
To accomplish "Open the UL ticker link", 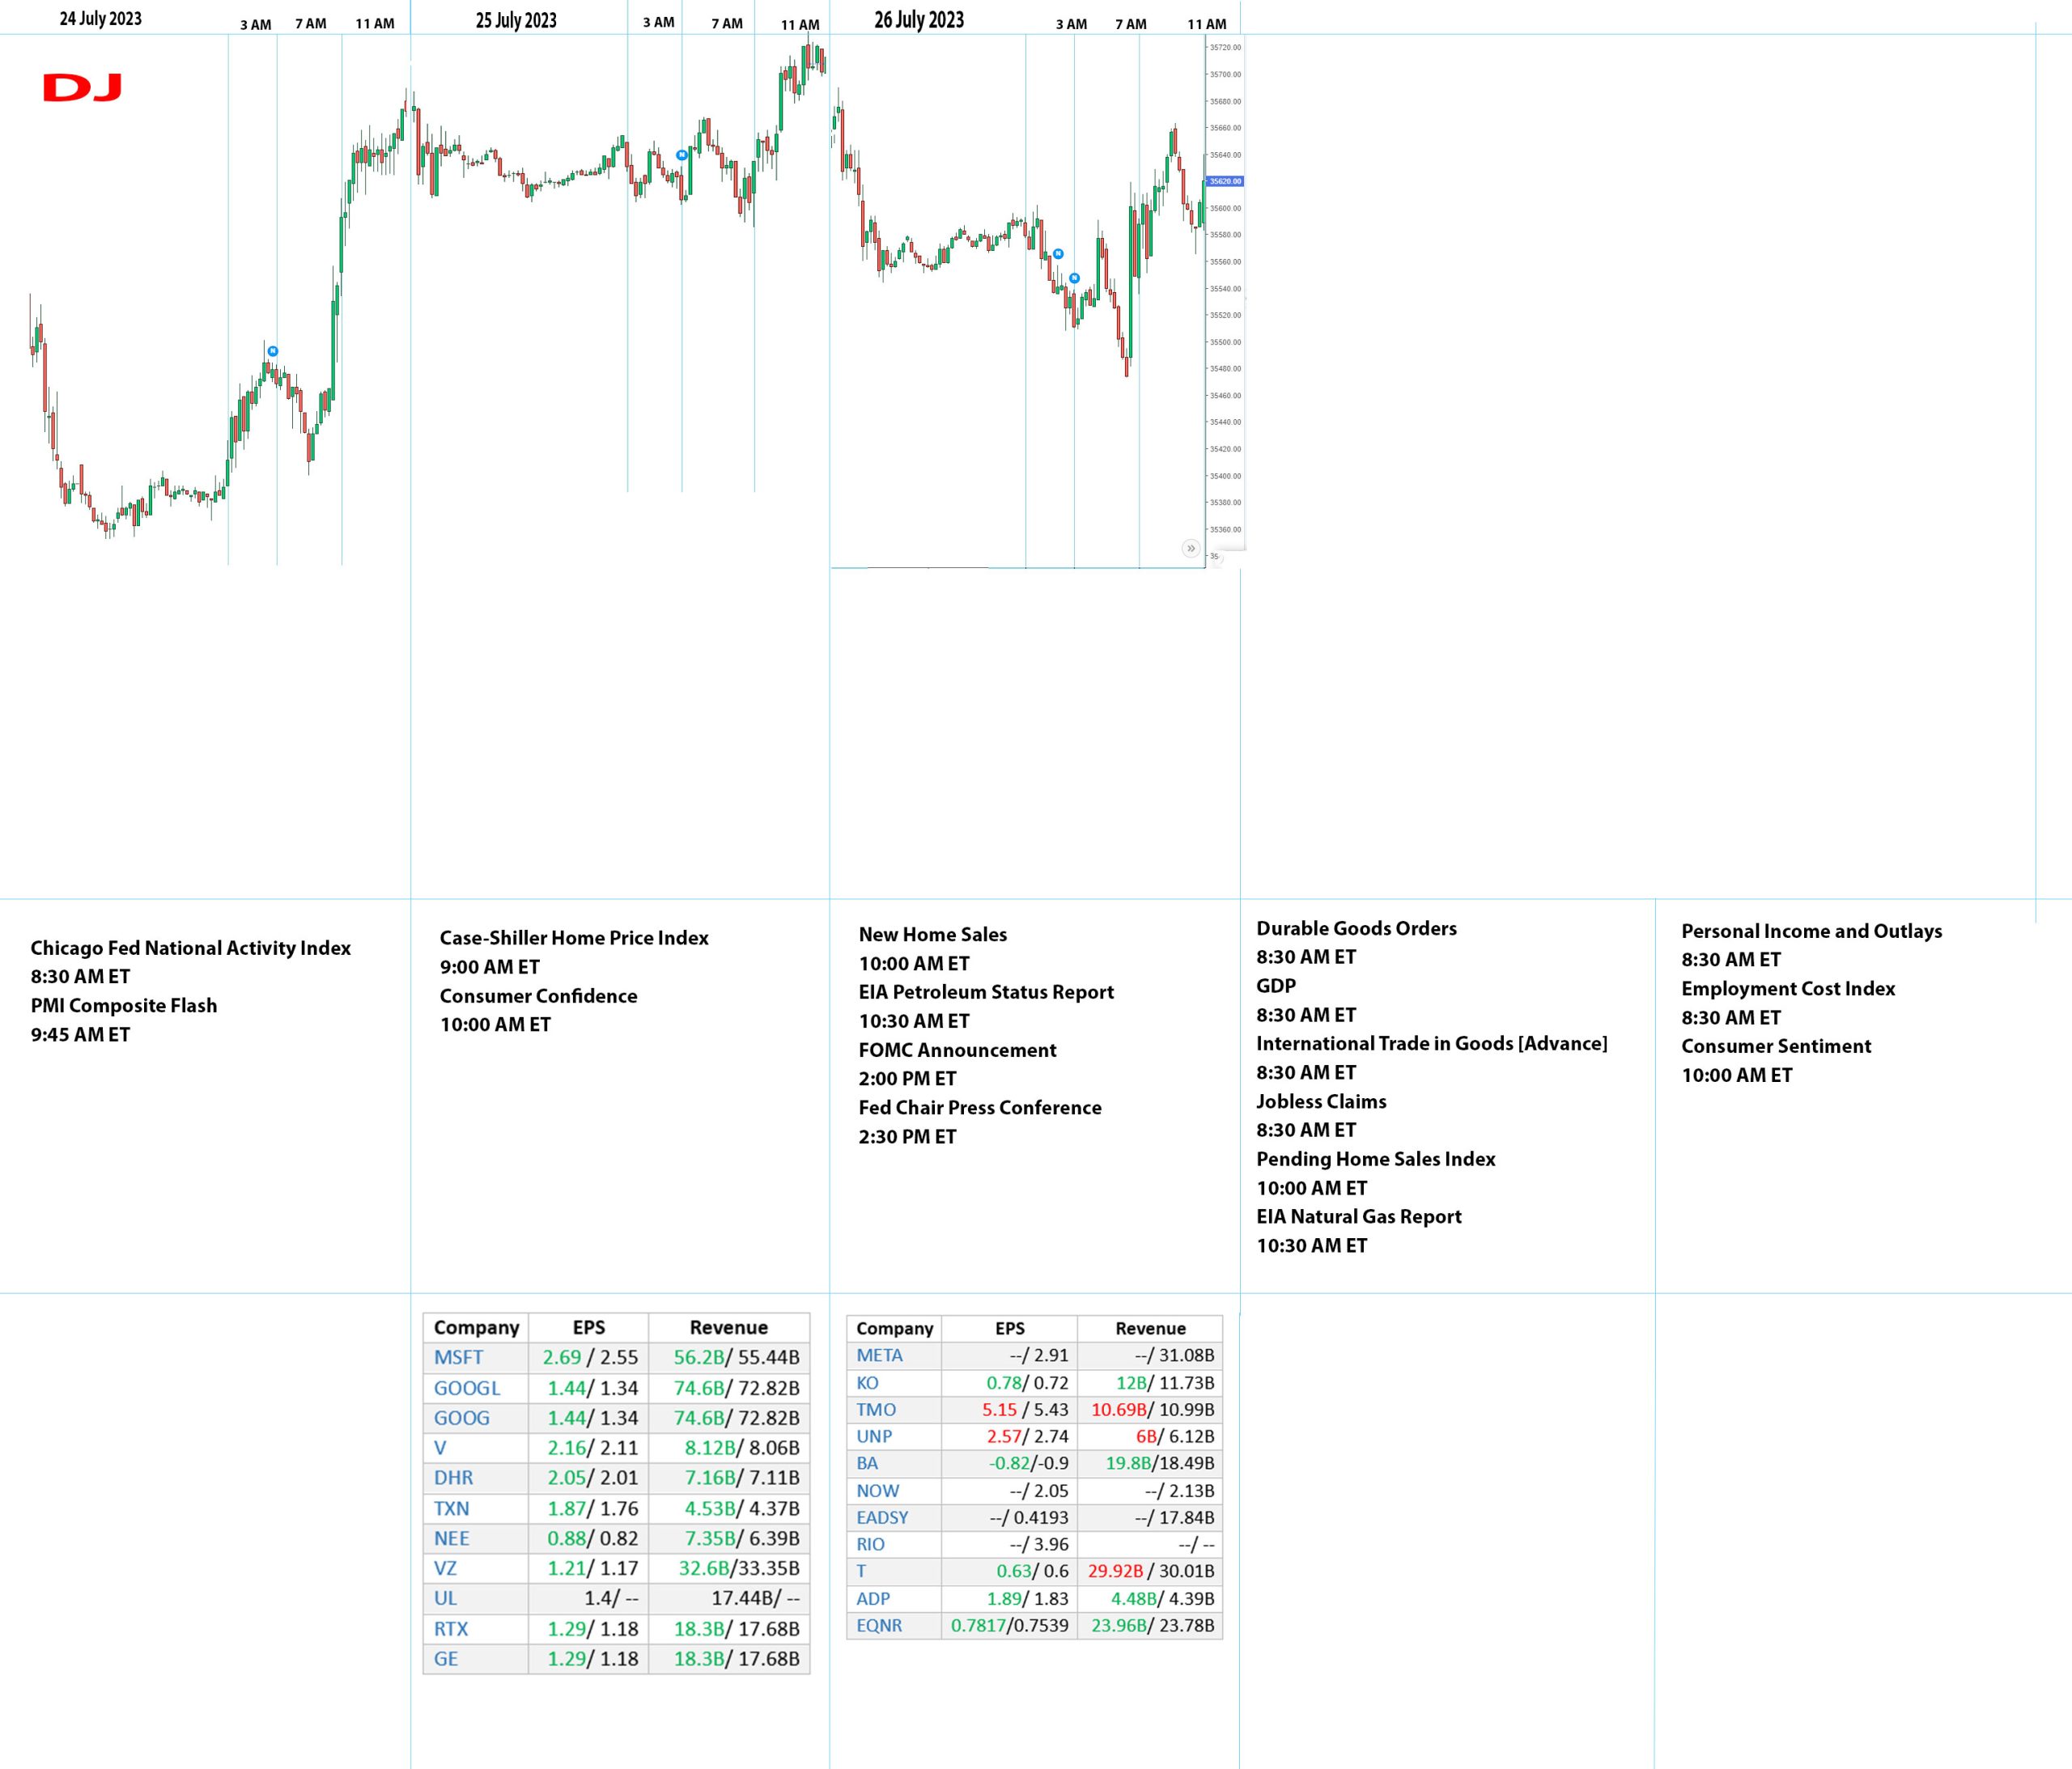I will click(x=445, y=1598).
